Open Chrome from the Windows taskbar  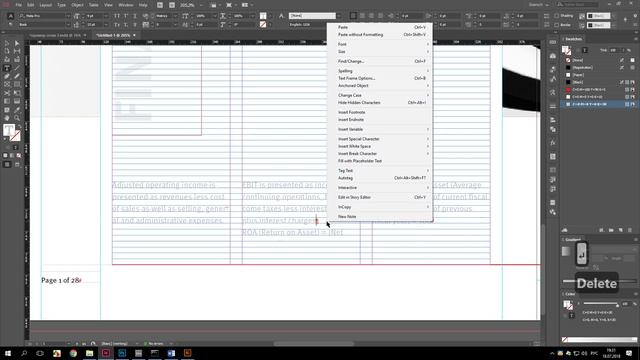tap(73, 353)
